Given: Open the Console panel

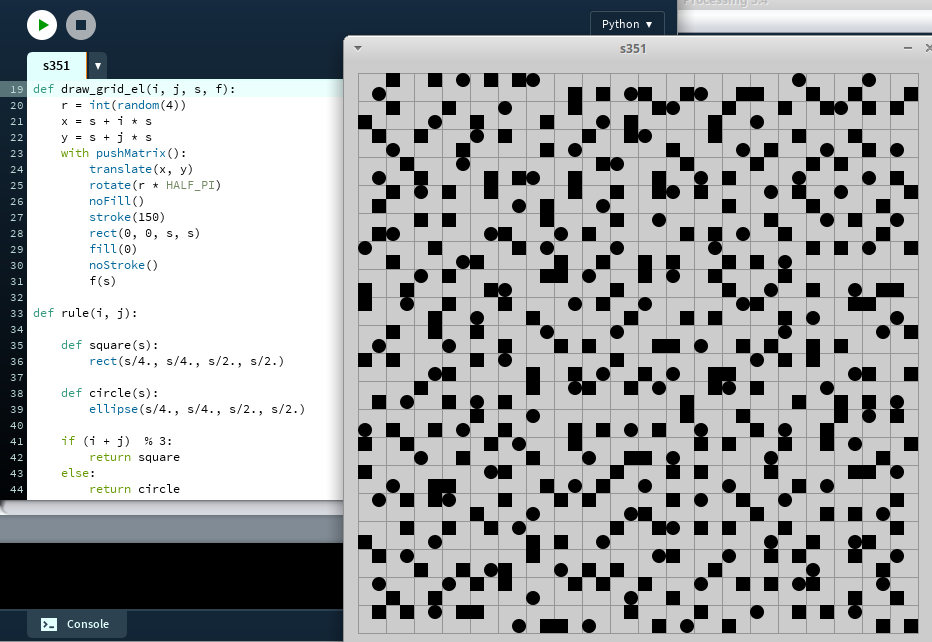Looking at the screenshot, I should click(77, 624).
